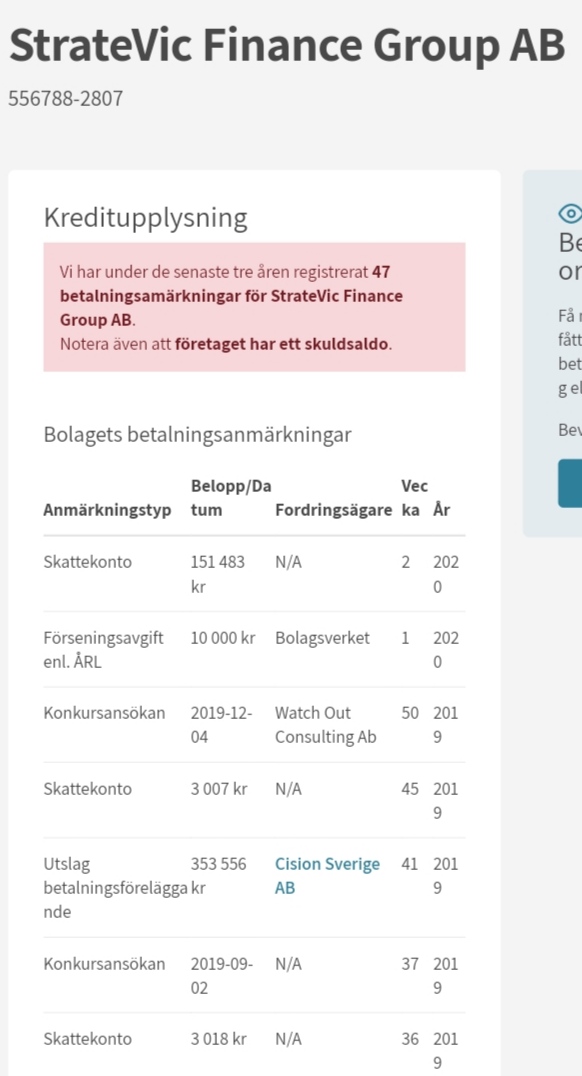Open the Cision Sverige AB link
Screen dimensions: 582x1076
pos(327,876)
